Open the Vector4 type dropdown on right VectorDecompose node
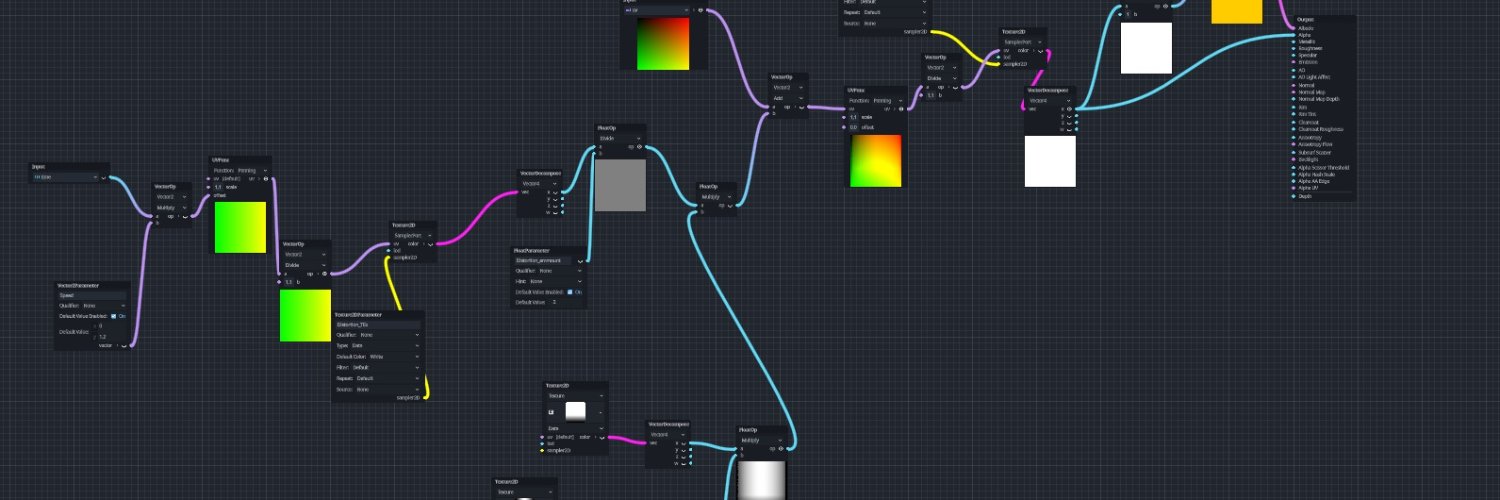1500x500 pixels. tap(1050, 101)
